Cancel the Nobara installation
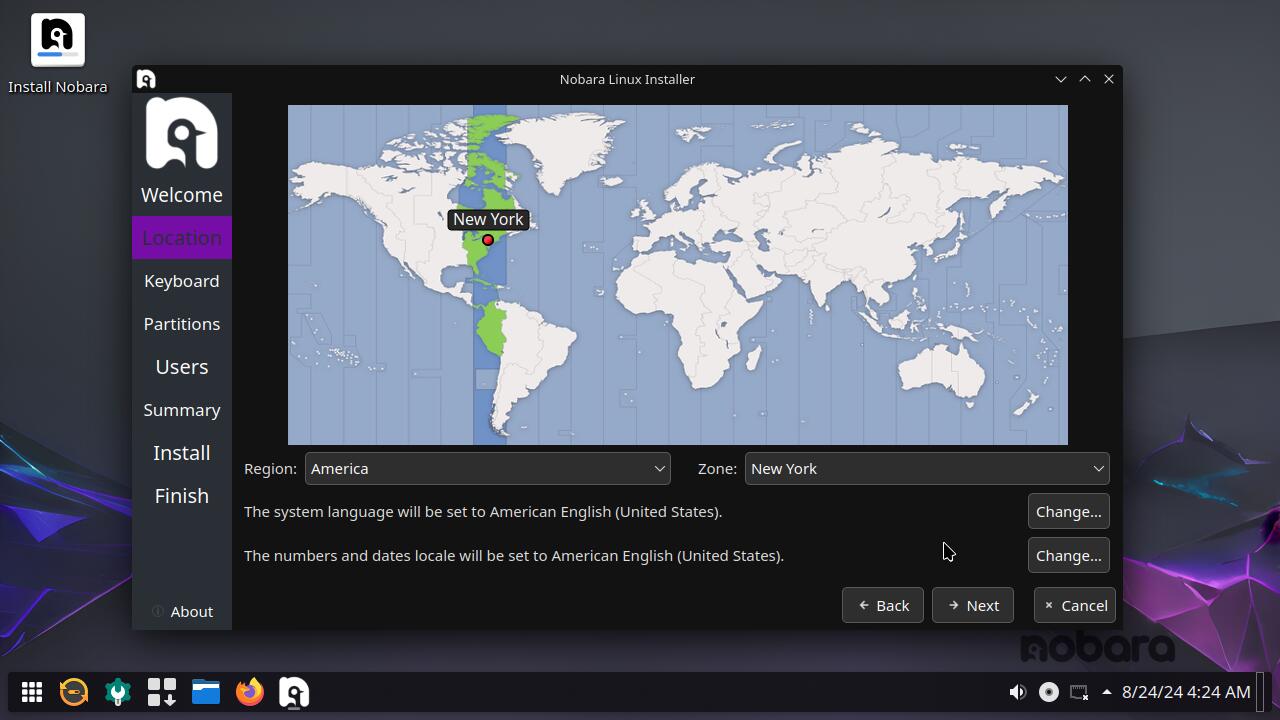The width and height of the screenshot is (1280, 720). [1075, 606]
